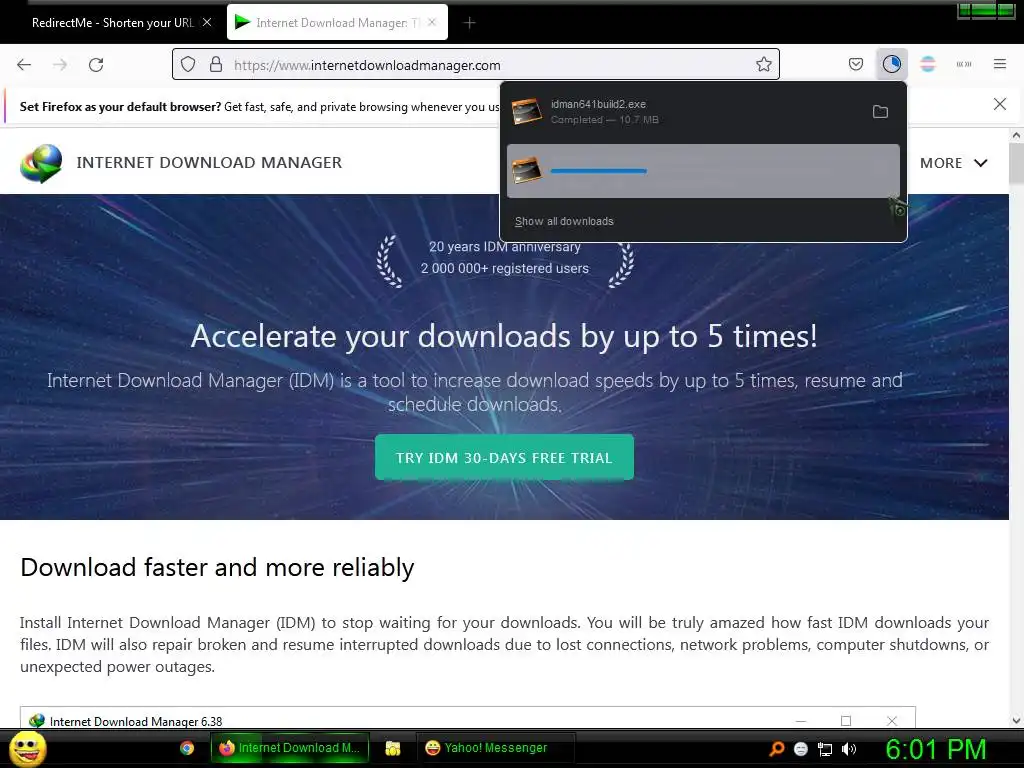Click the 6:01 PM taskbar clock
The image size is (1024, 768).
pos(935,750)
